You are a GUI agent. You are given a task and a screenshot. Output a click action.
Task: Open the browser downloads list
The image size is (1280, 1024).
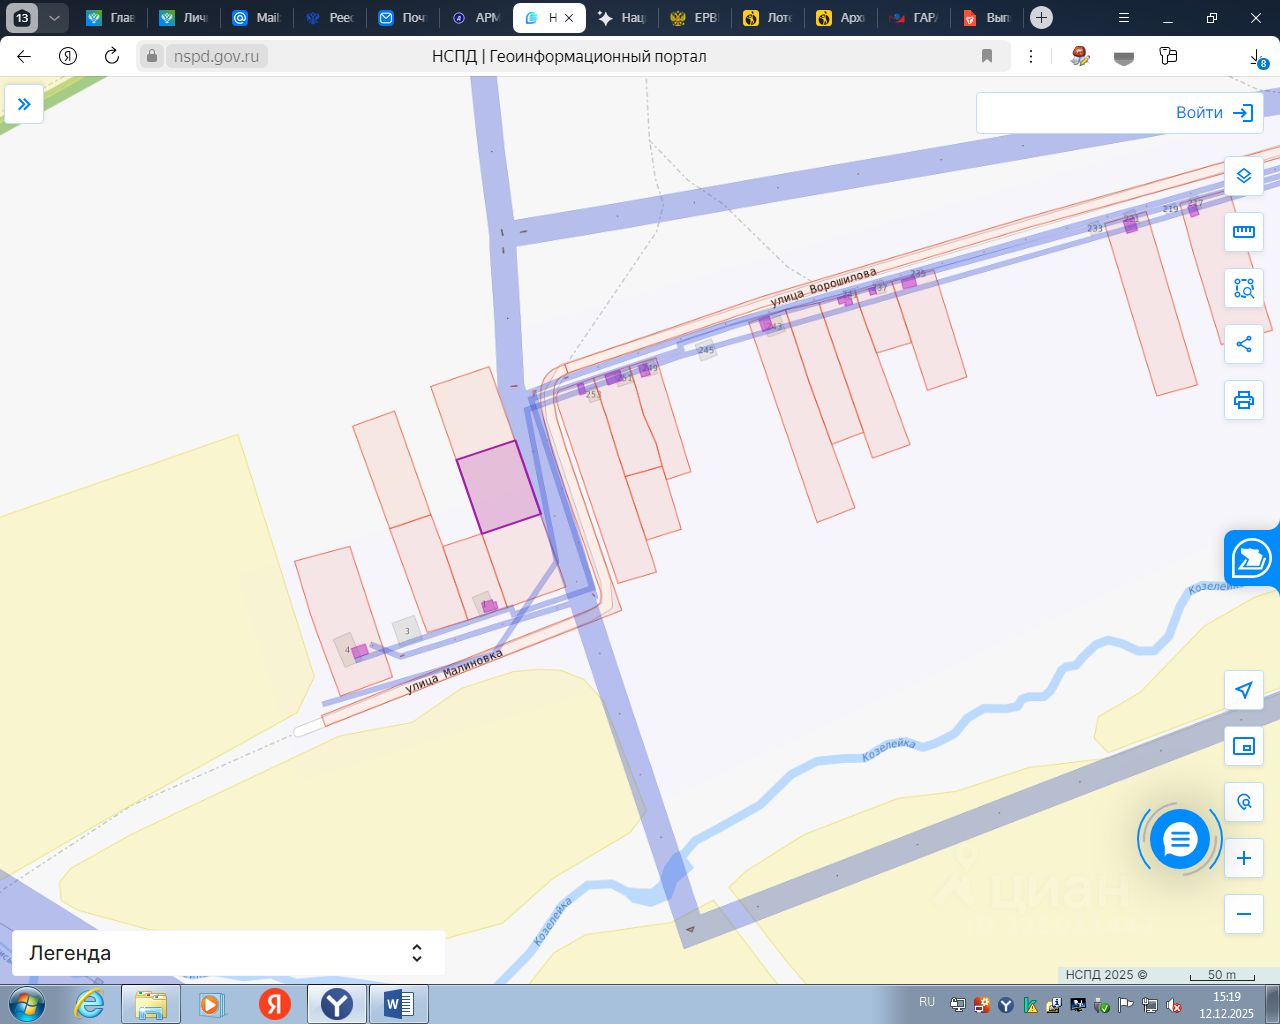[1256, 57]
